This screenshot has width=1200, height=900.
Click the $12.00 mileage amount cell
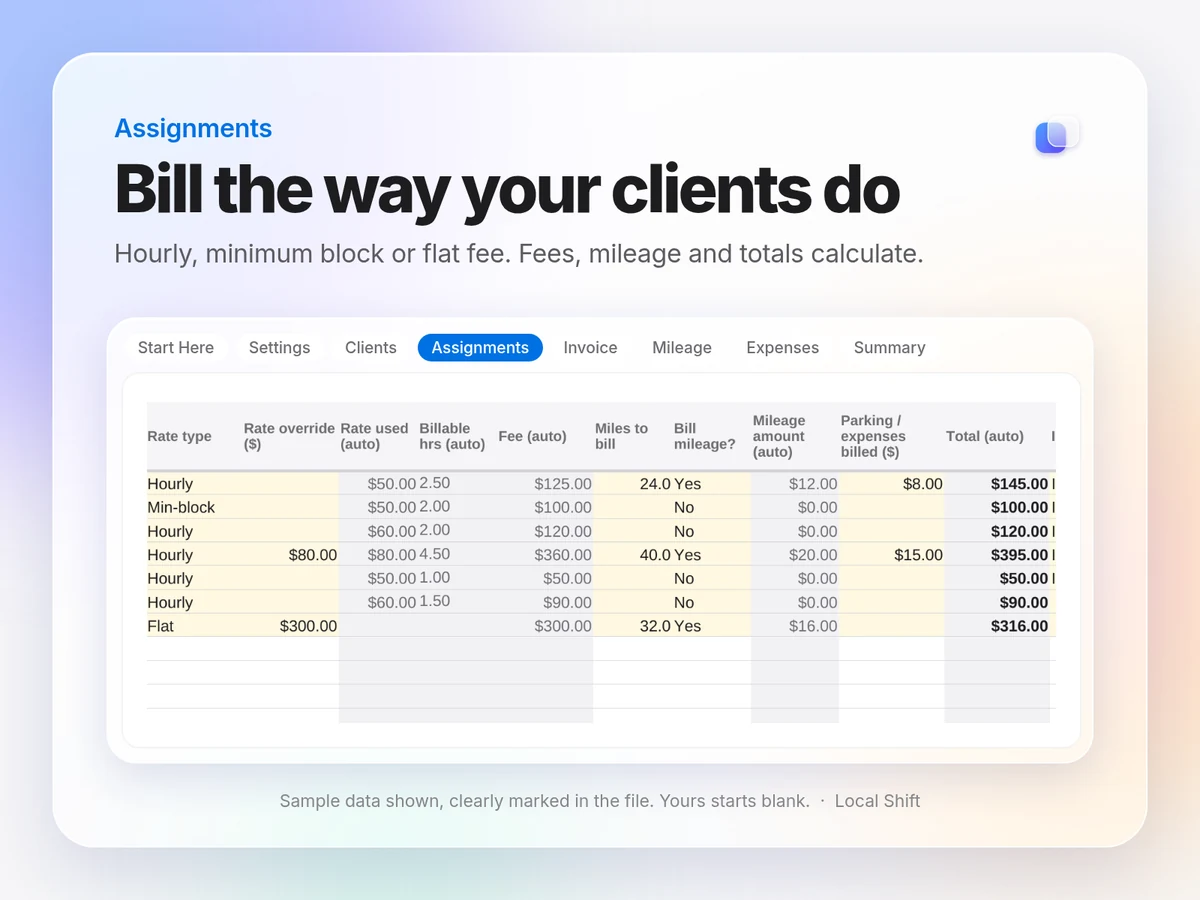795,484
